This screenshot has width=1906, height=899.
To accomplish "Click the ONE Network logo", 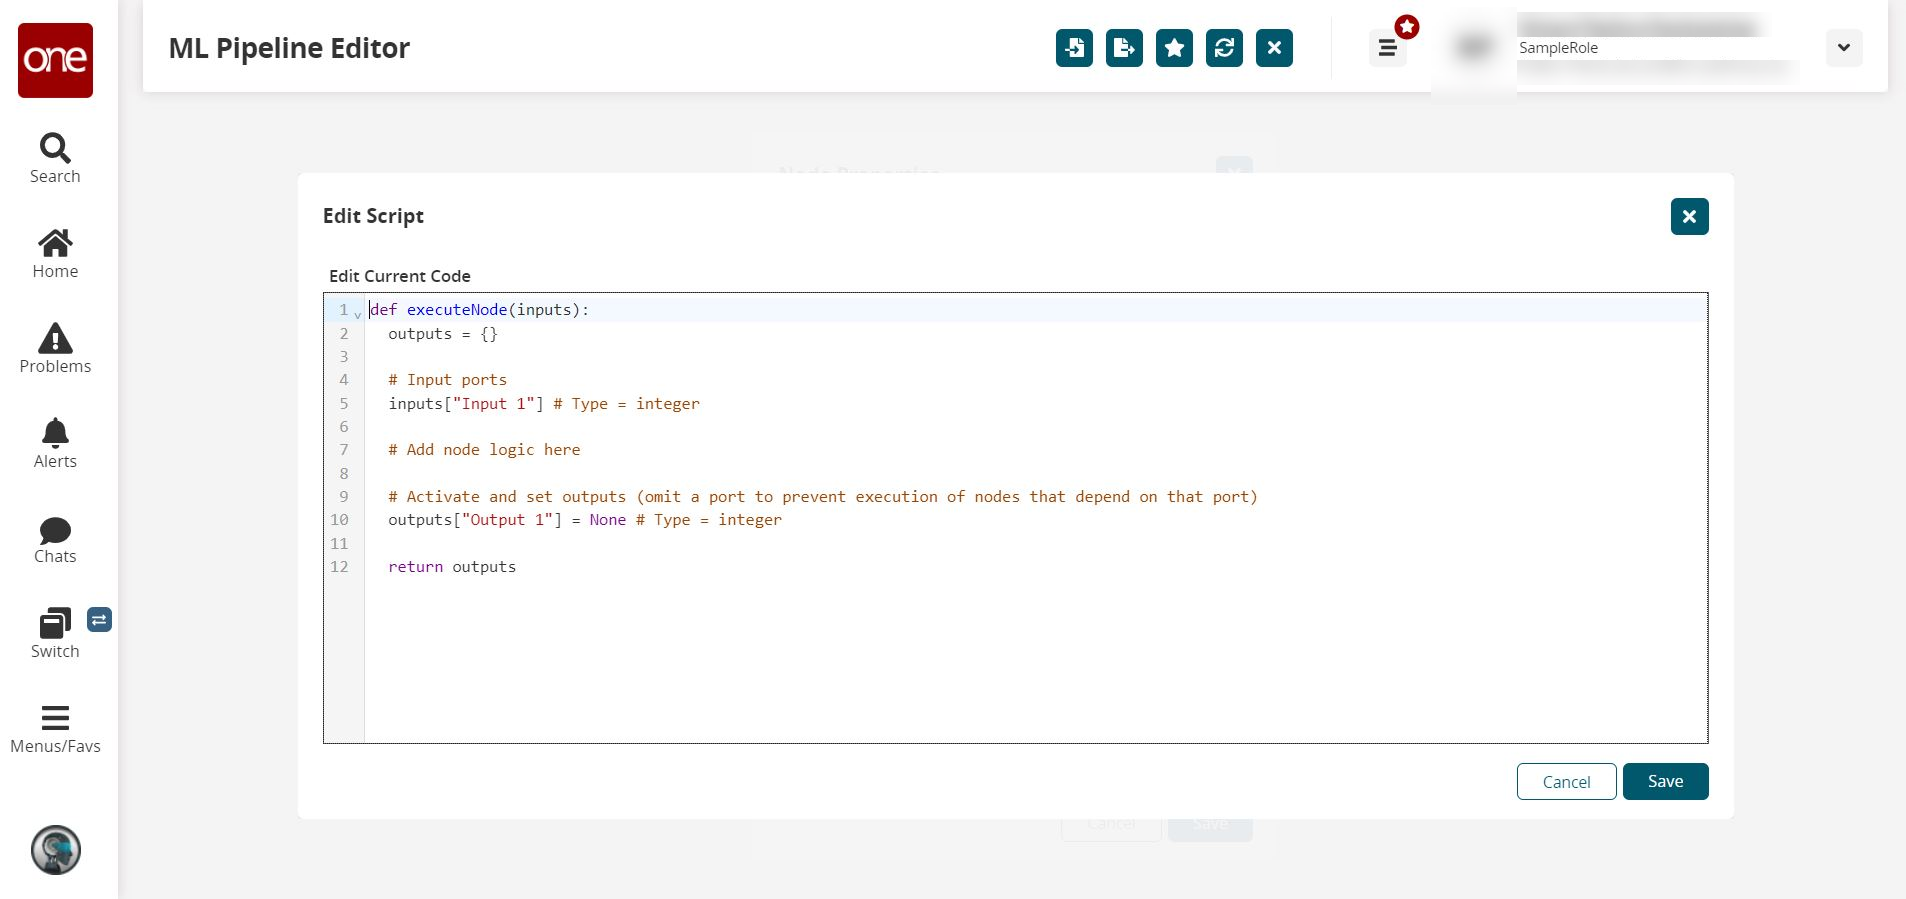I will [55, 60].
